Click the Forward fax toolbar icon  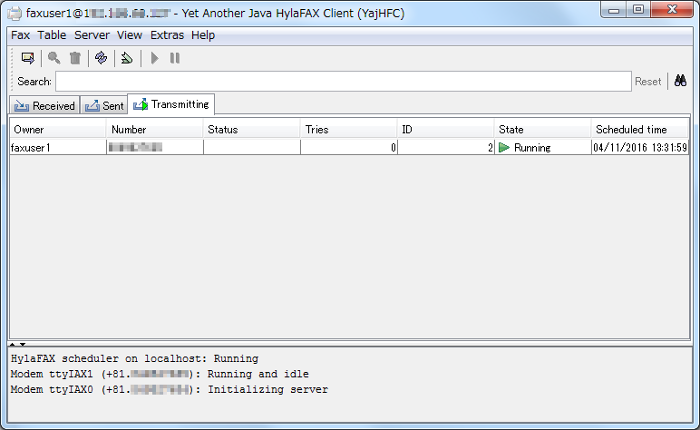click(127, 58)
